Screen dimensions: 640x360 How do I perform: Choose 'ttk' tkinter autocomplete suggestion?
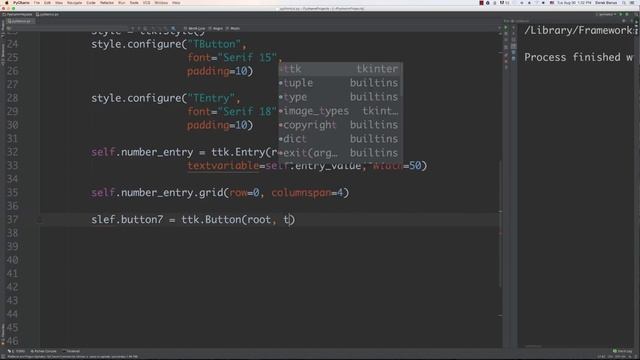(x=340, y=69)
